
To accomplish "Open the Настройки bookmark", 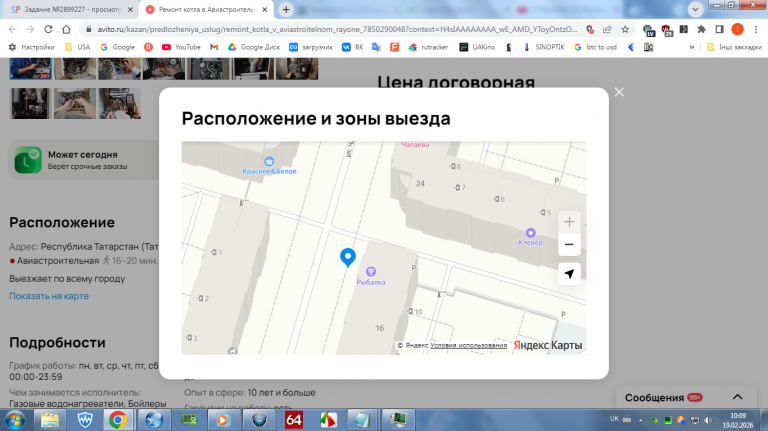I will tap(31, 47).
